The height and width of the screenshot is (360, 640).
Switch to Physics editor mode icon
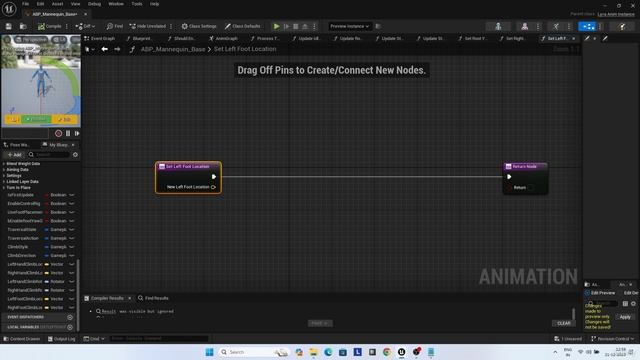(x=622, y=27)
